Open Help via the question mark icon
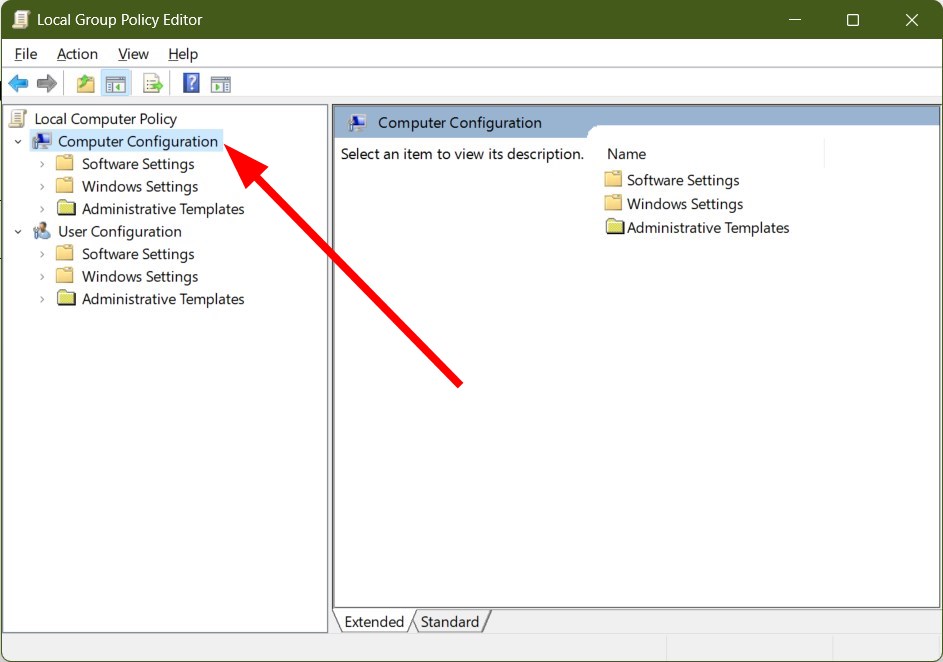 tap(191, 83)
